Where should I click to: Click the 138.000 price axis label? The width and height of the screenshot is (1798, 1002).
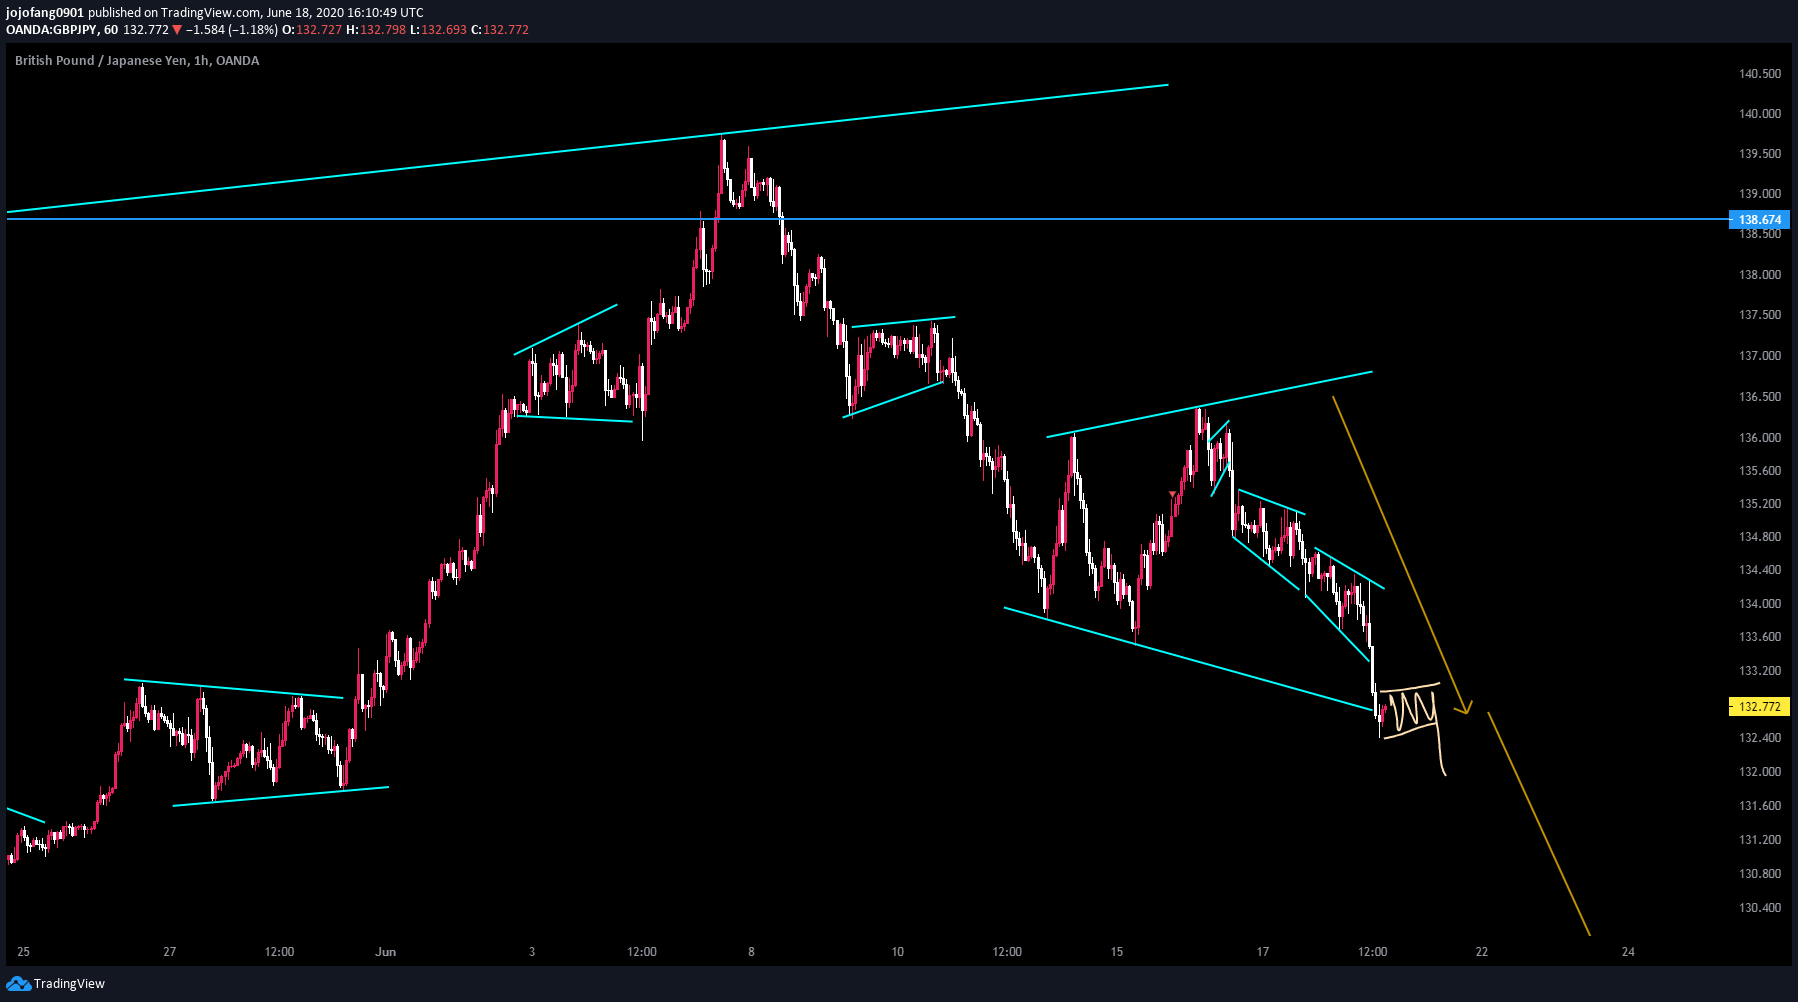[x=1760, y=275]
